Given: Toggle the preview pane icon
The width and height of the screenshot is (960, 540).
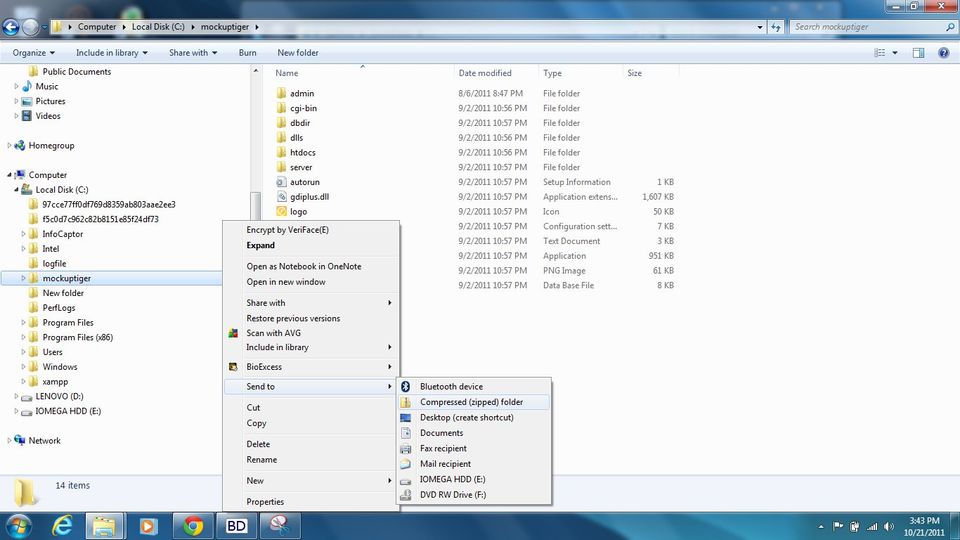Looking at the screenshot, I should tap(918, 53).
